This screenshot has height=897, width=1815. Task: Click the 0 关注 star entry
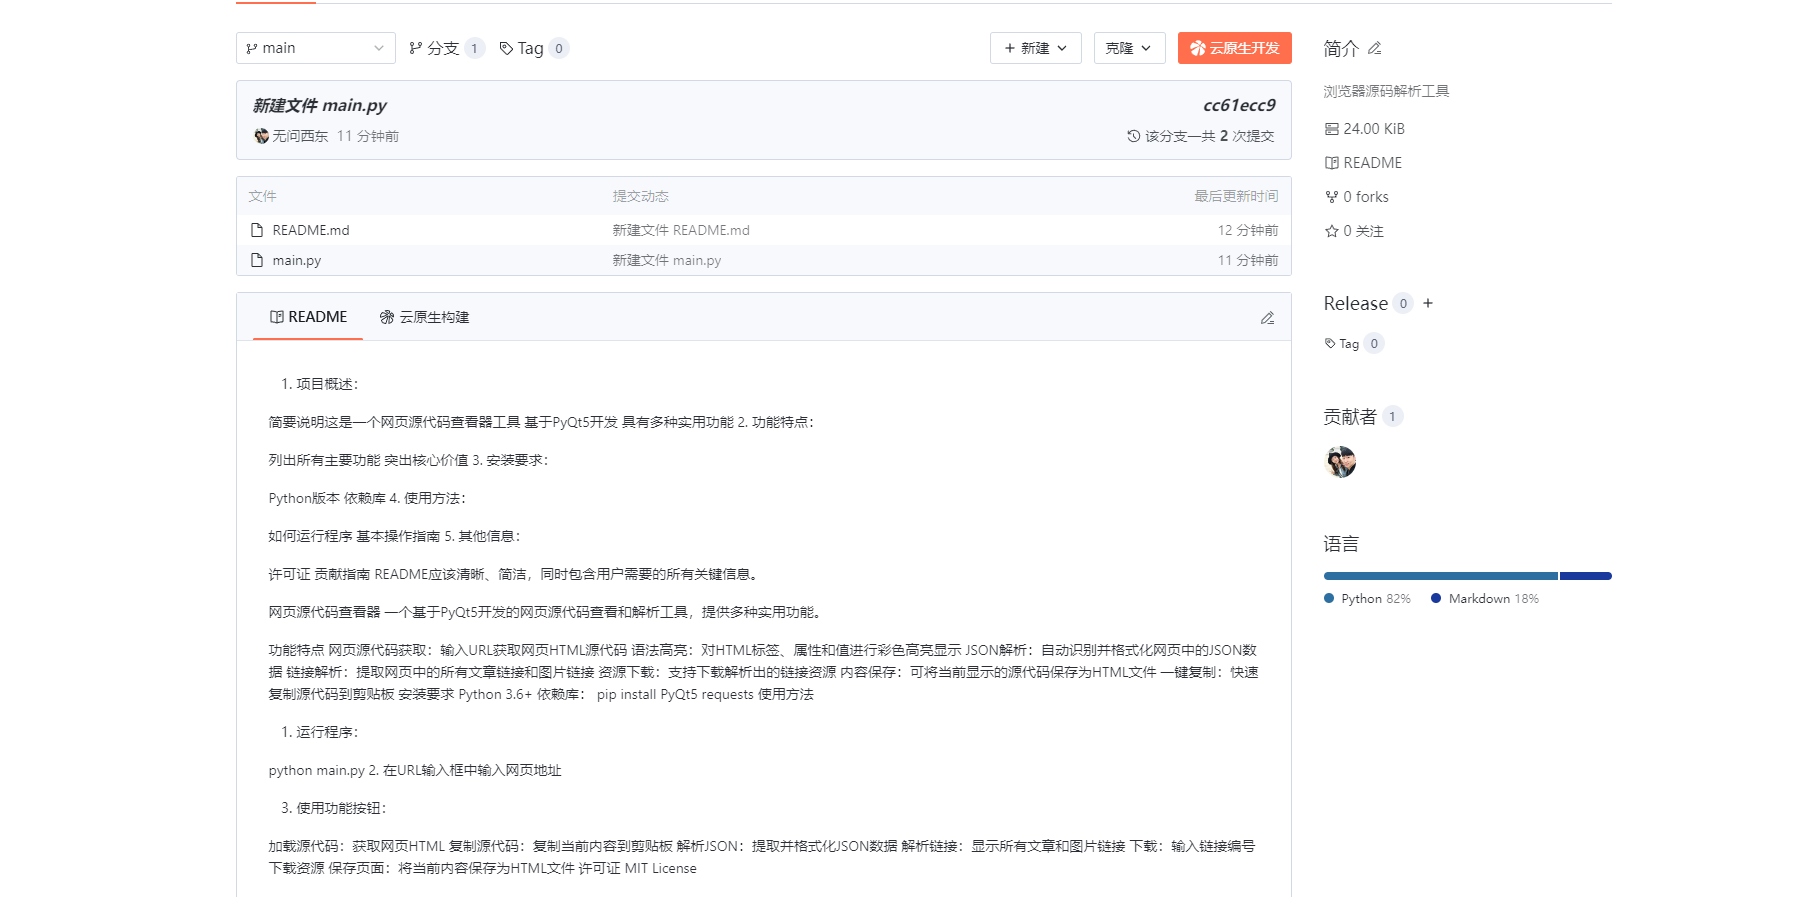tap(1354, 231)
